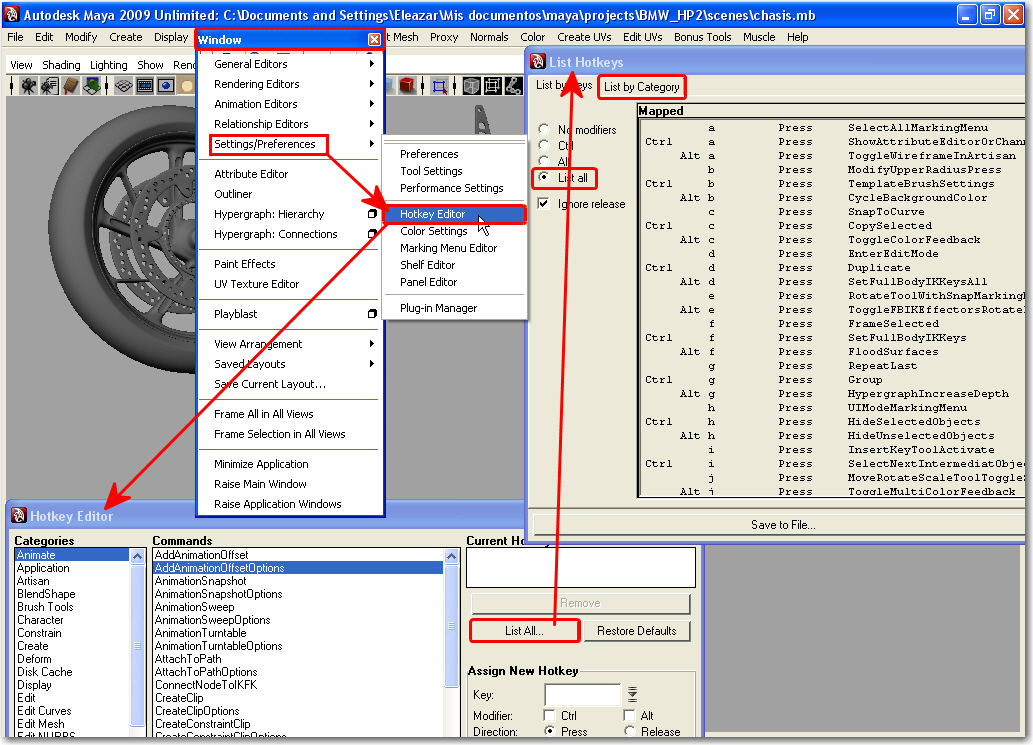Select the Artisan category
The image size is (1033, 745).
(33, 581)
